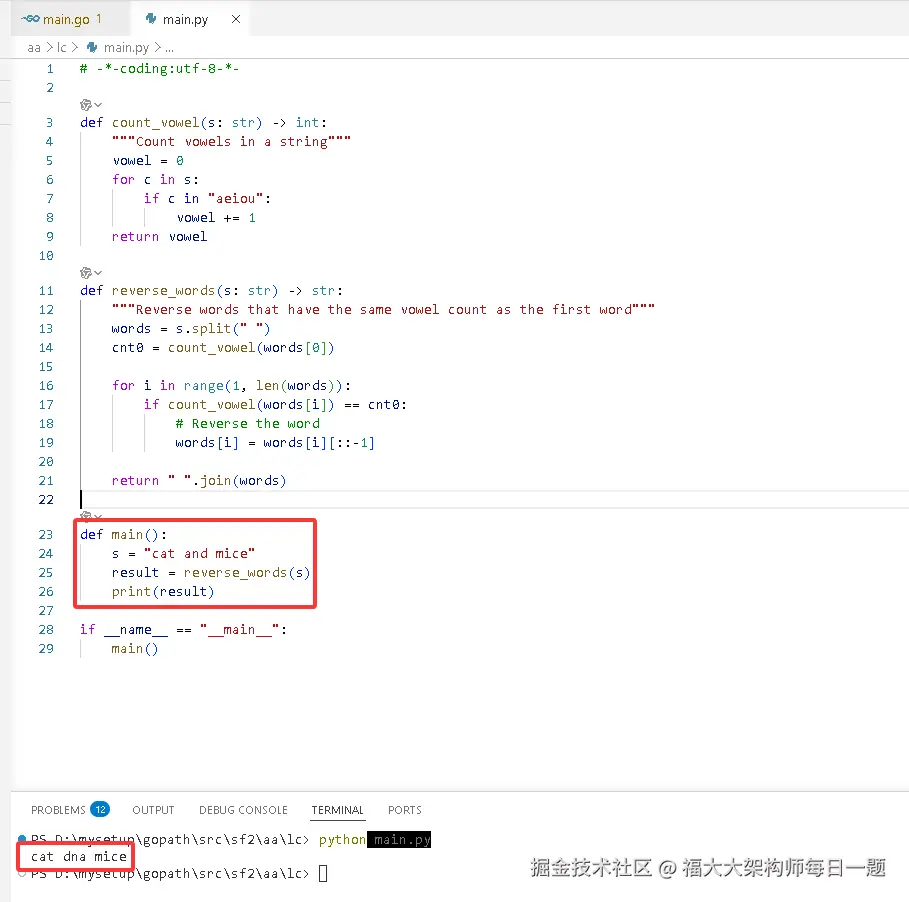Close the main.py tab

point(236,19)
